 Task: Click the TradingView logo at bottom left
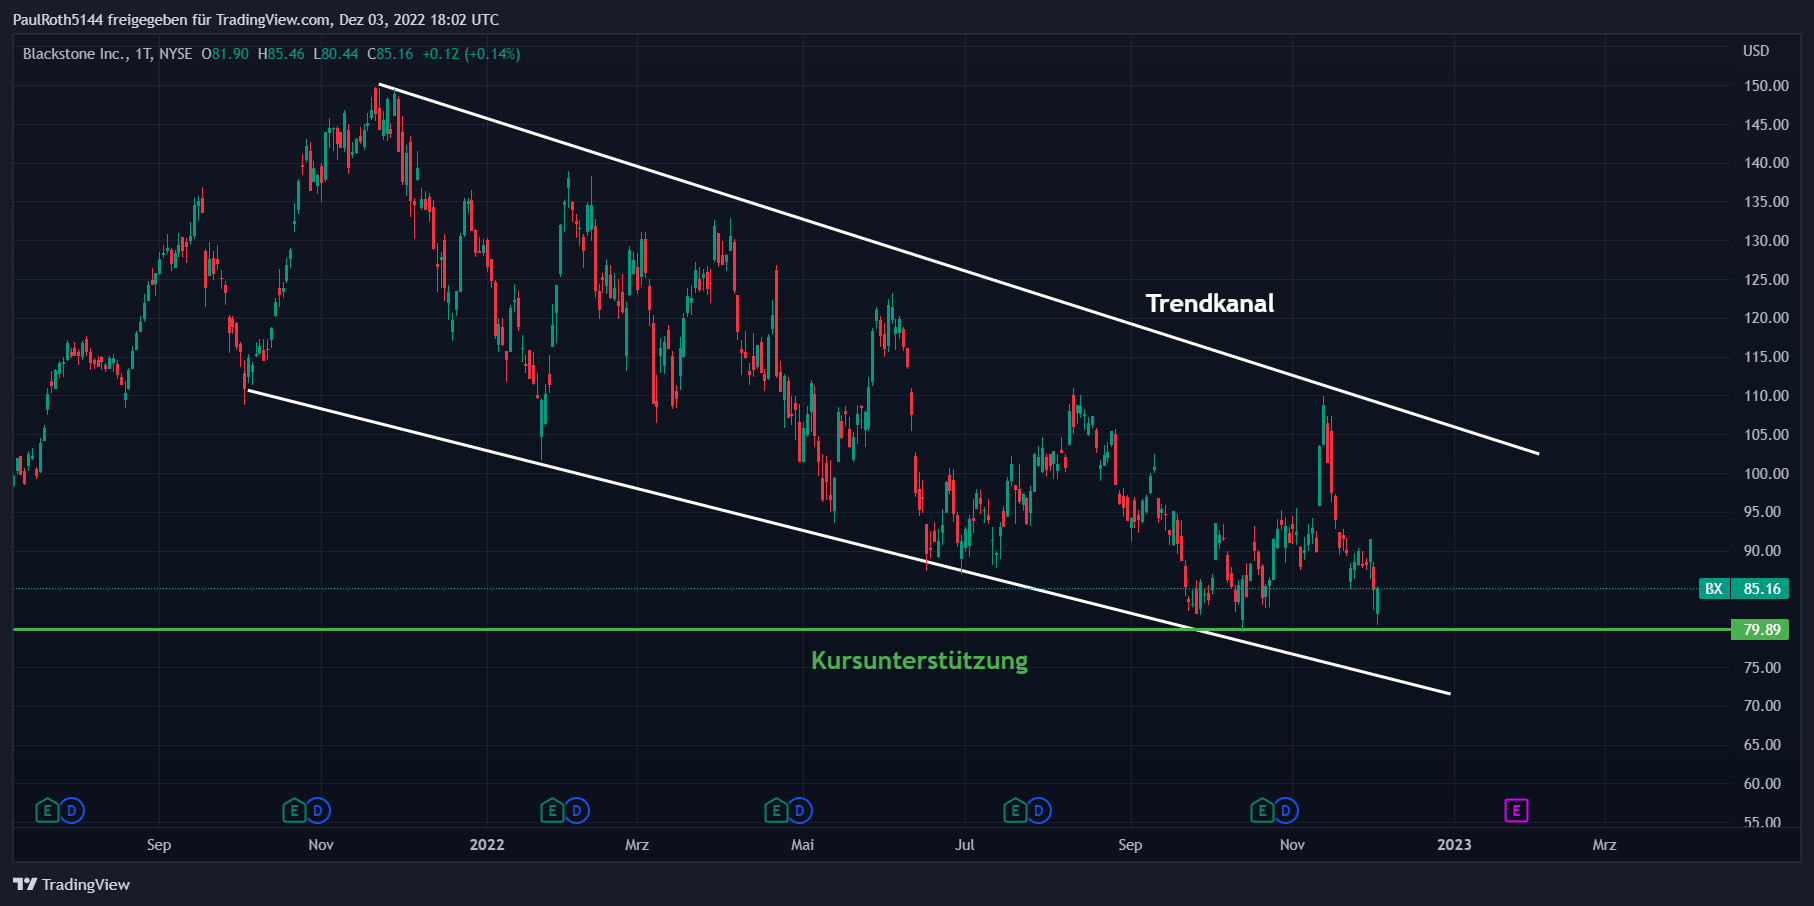pos(71,884)
